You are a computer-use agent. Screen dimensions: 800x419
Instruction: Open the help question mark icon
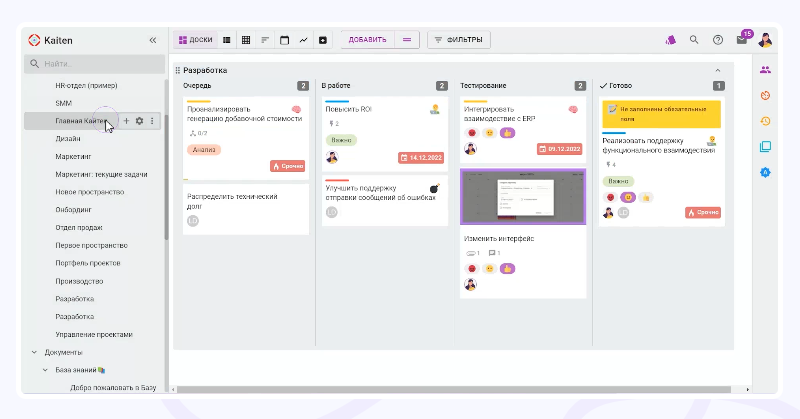[717, 40]
